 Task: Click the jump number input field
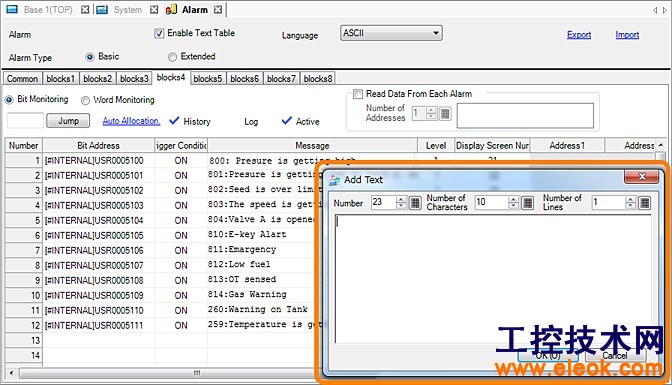click(25, 121)
